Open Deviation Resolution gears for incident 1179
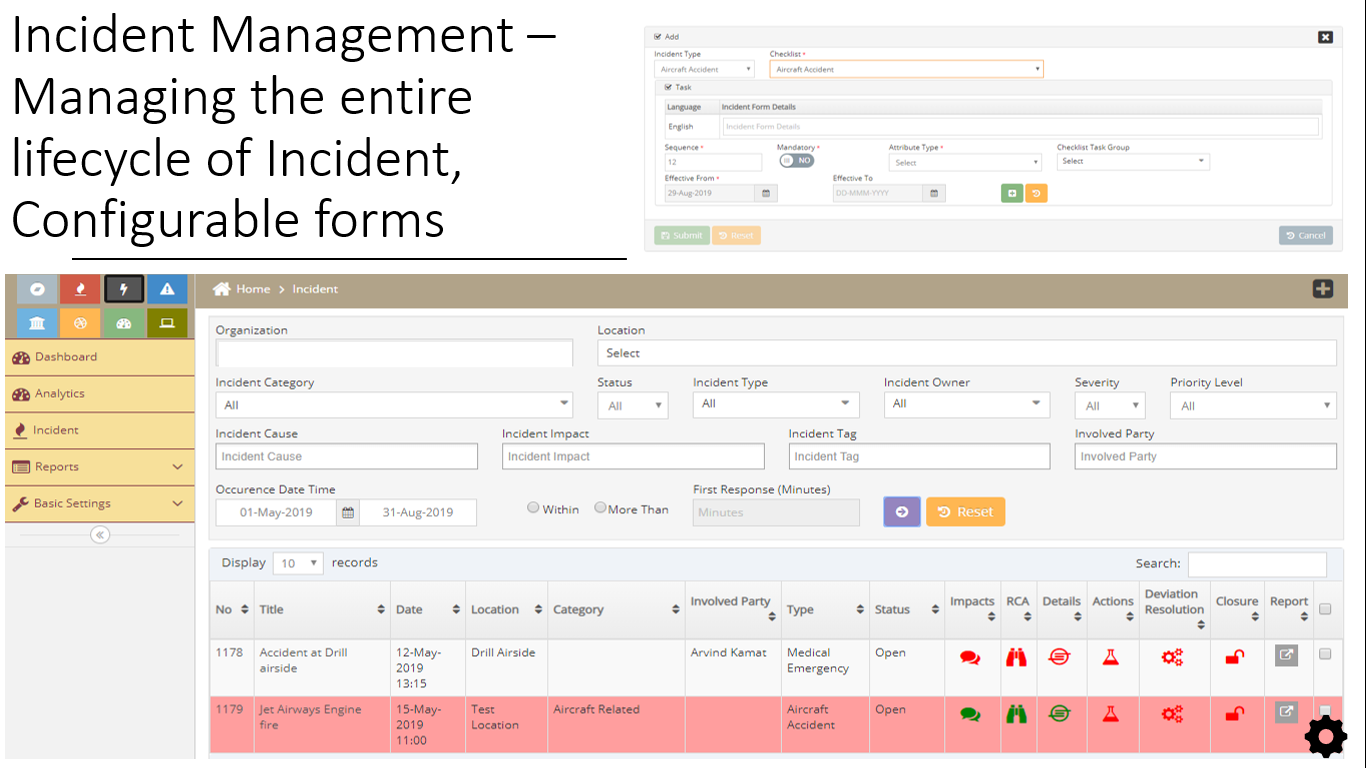 [x=1172, y=714]
